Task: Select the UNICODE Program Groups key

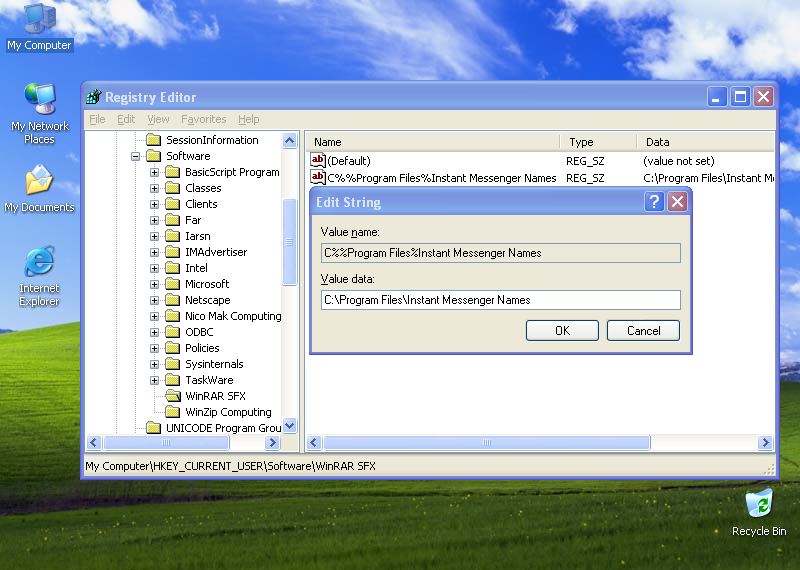Action: tap(223, 428)
